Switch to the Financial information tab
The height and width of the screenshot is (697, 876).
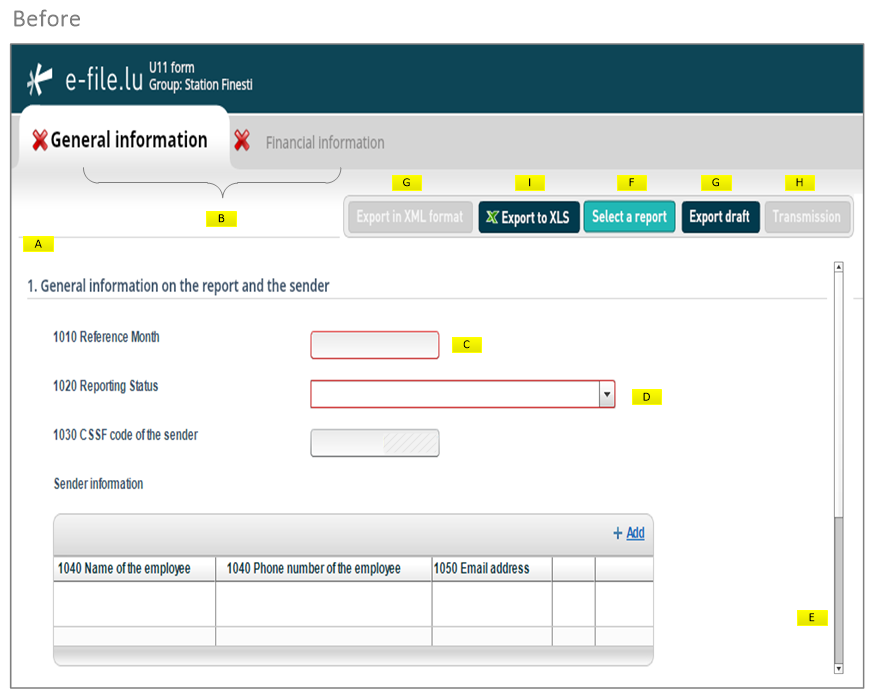325,143
